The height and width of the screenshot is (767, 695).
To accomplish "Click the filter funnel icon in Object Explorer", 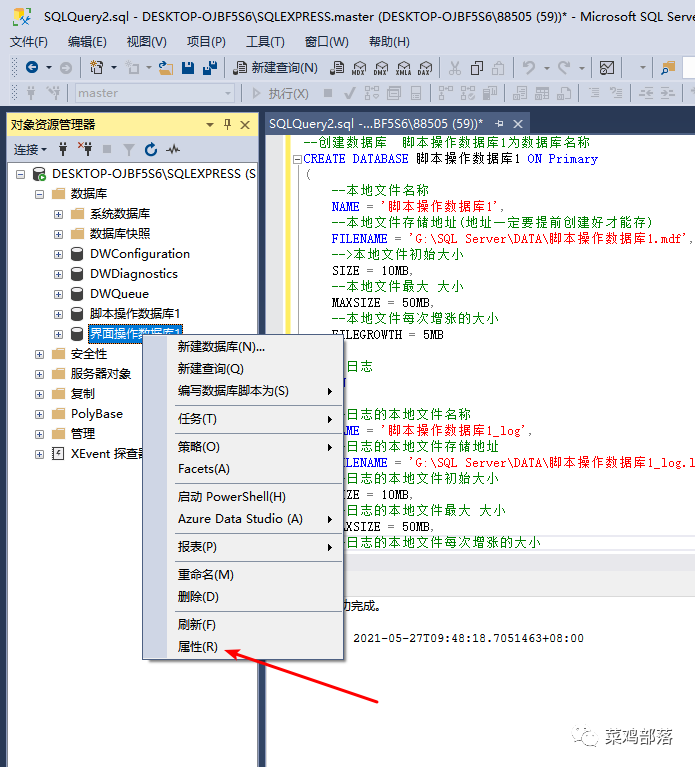I will (x=129, y=149).
